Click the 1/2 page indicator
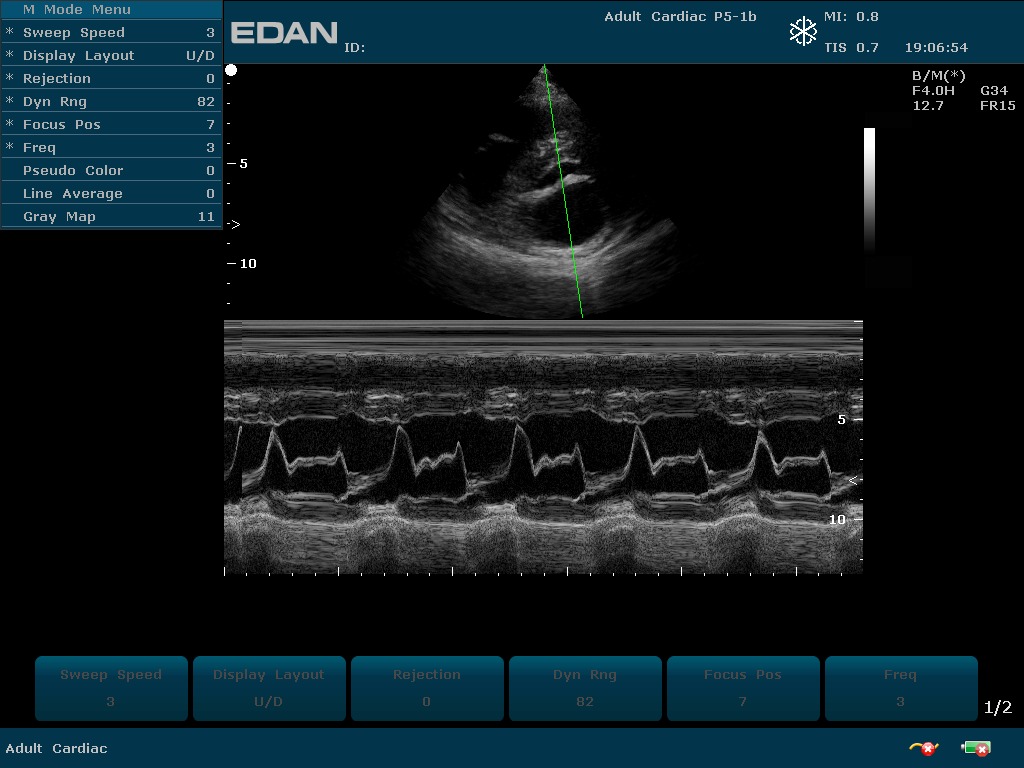 click(997, 708)
